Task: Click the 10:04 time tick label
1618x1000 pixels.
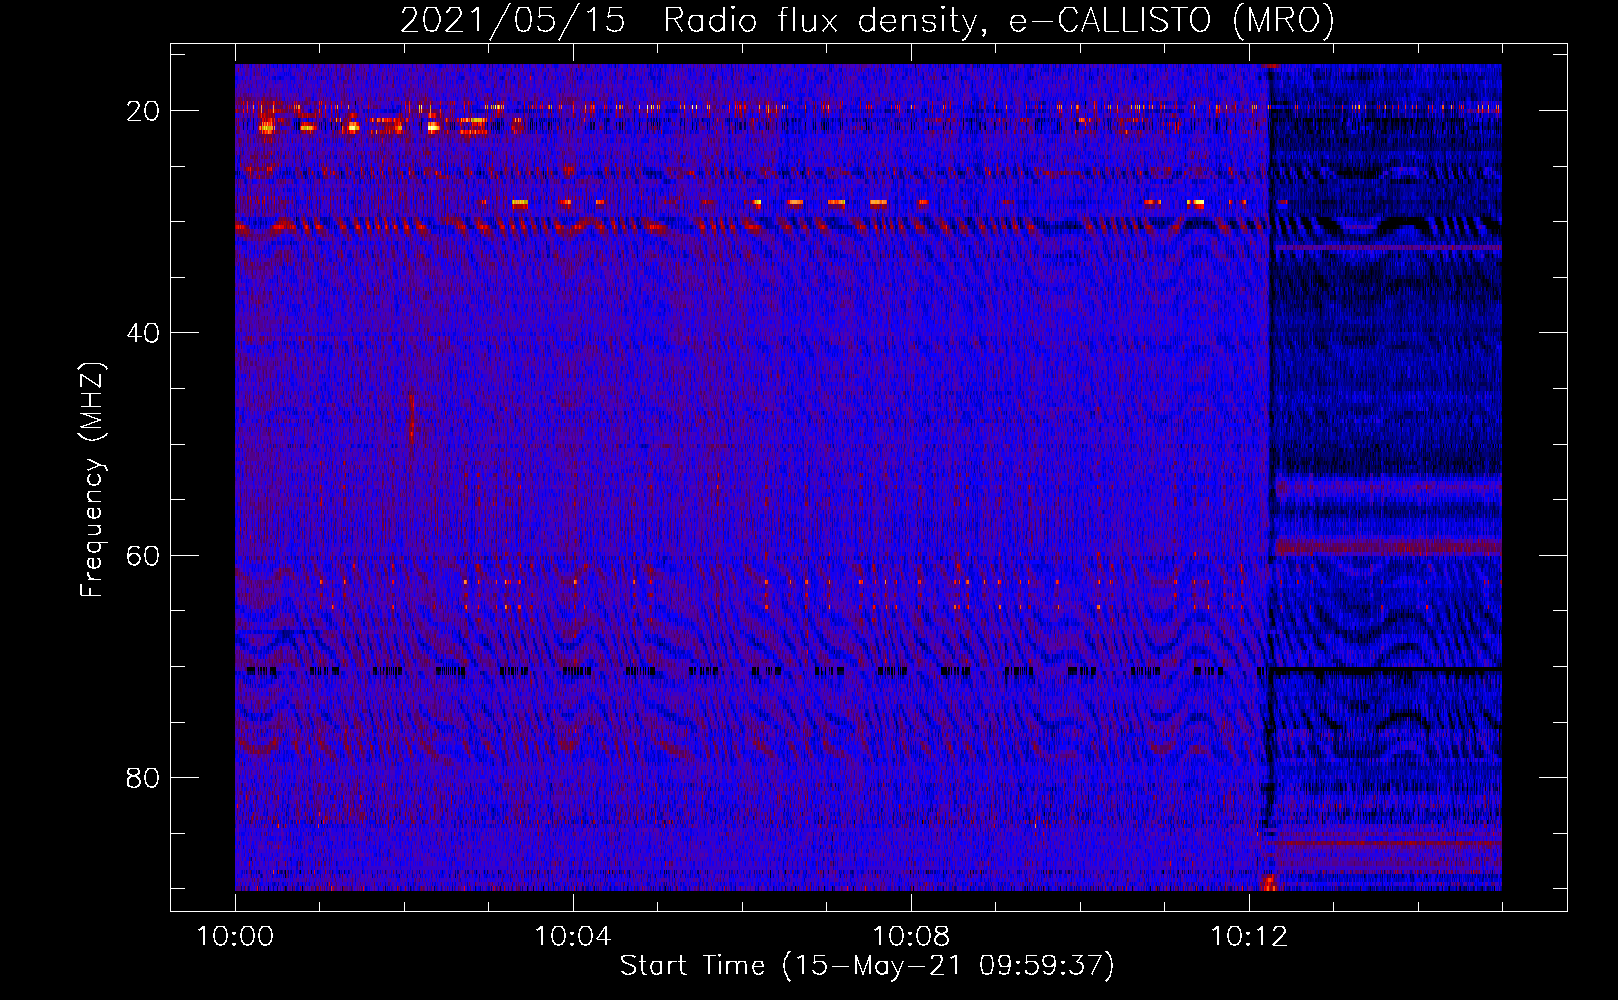Action: coord(573,937)
